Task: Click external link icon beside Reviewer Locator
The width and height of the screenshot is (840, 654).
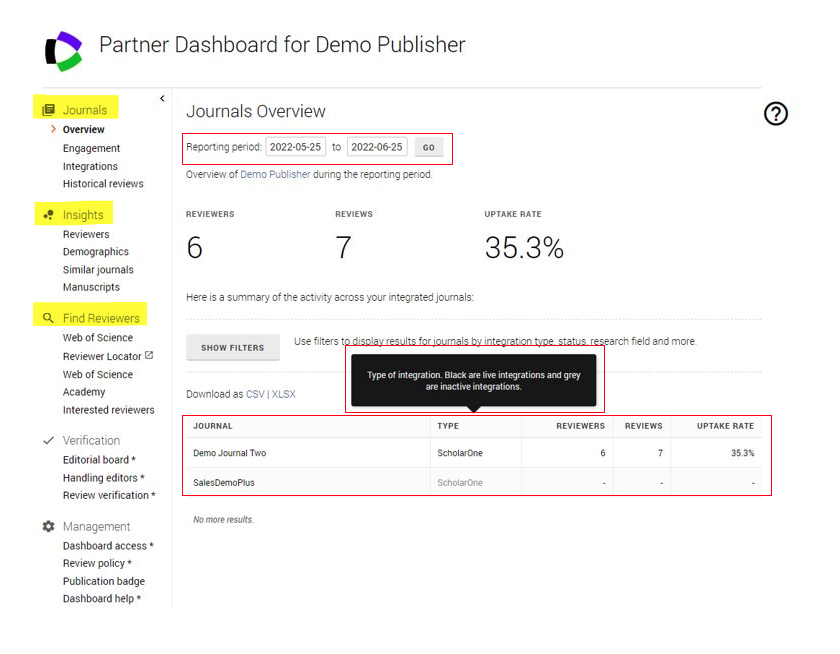Action: click(x=149, y=355)
